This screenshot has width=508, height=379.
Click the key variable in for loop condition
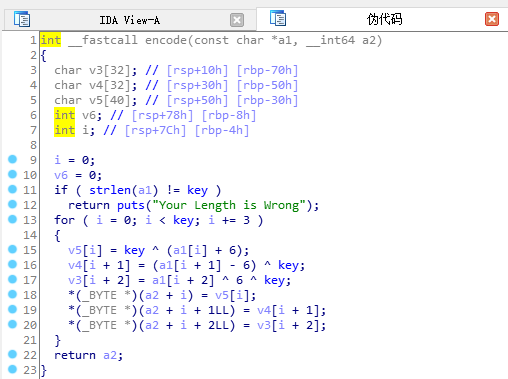[x=183, y=221]
